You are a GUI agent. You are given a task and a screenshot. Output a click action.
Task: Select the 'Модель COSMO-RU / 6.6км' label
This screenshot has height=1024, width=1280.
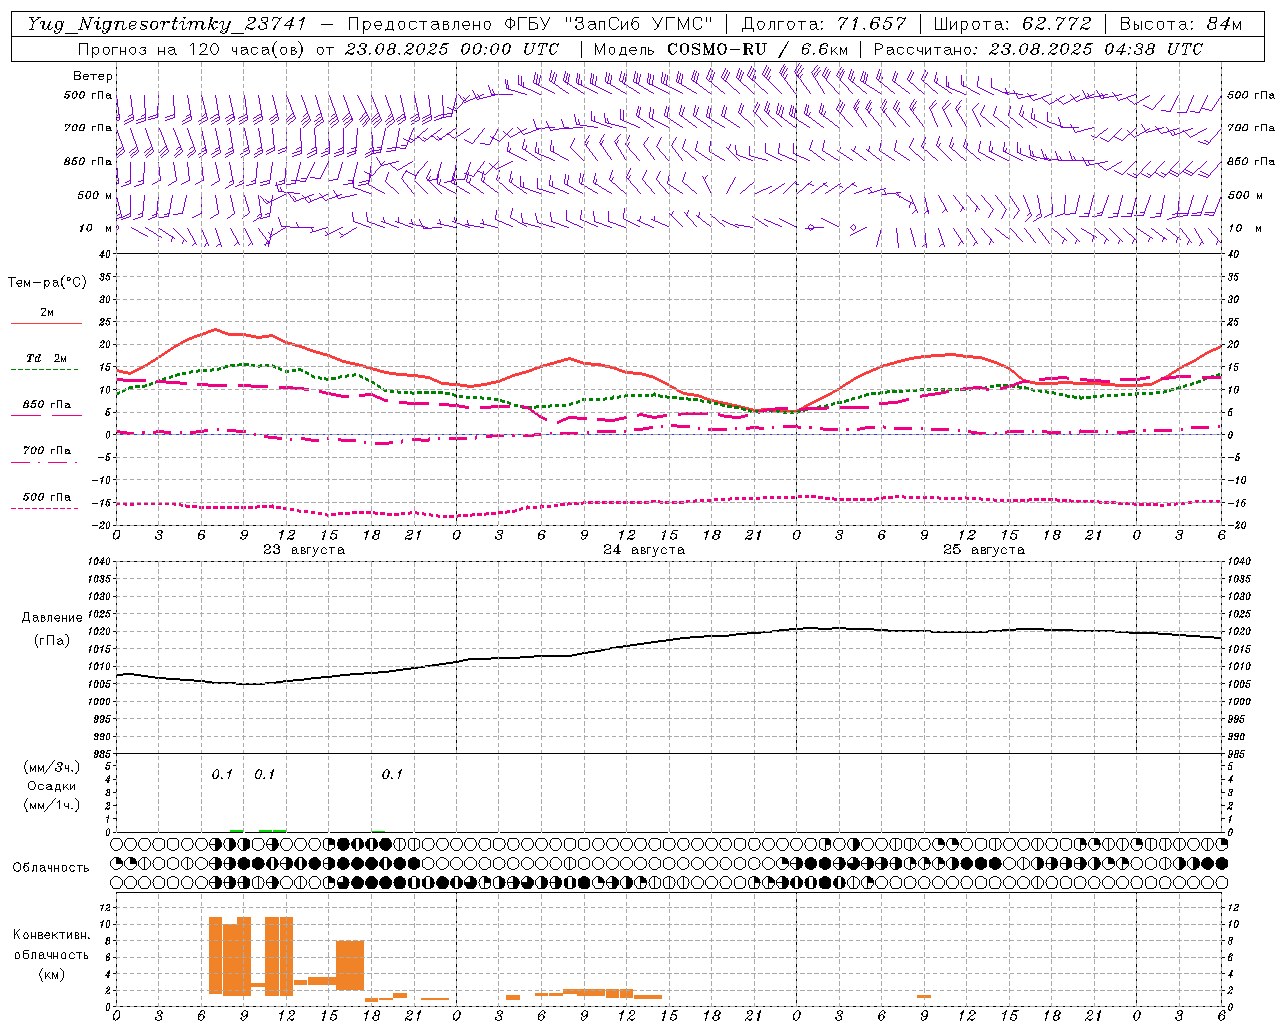click(721, 49)
